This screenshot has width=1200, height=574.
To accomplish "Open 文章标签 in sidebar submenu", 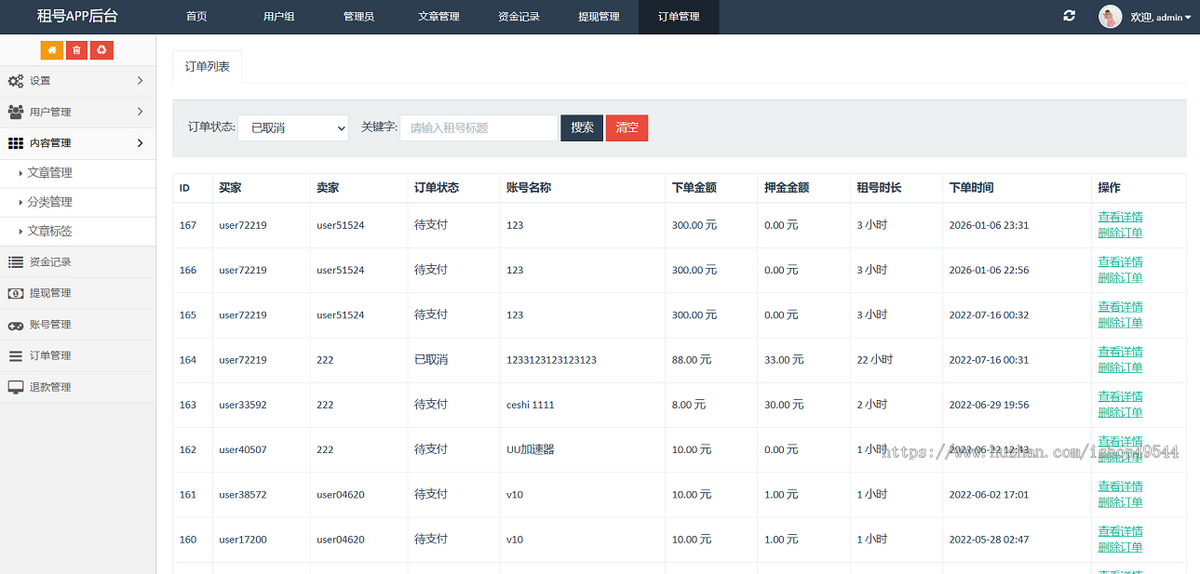I will (x=50, y=231).
